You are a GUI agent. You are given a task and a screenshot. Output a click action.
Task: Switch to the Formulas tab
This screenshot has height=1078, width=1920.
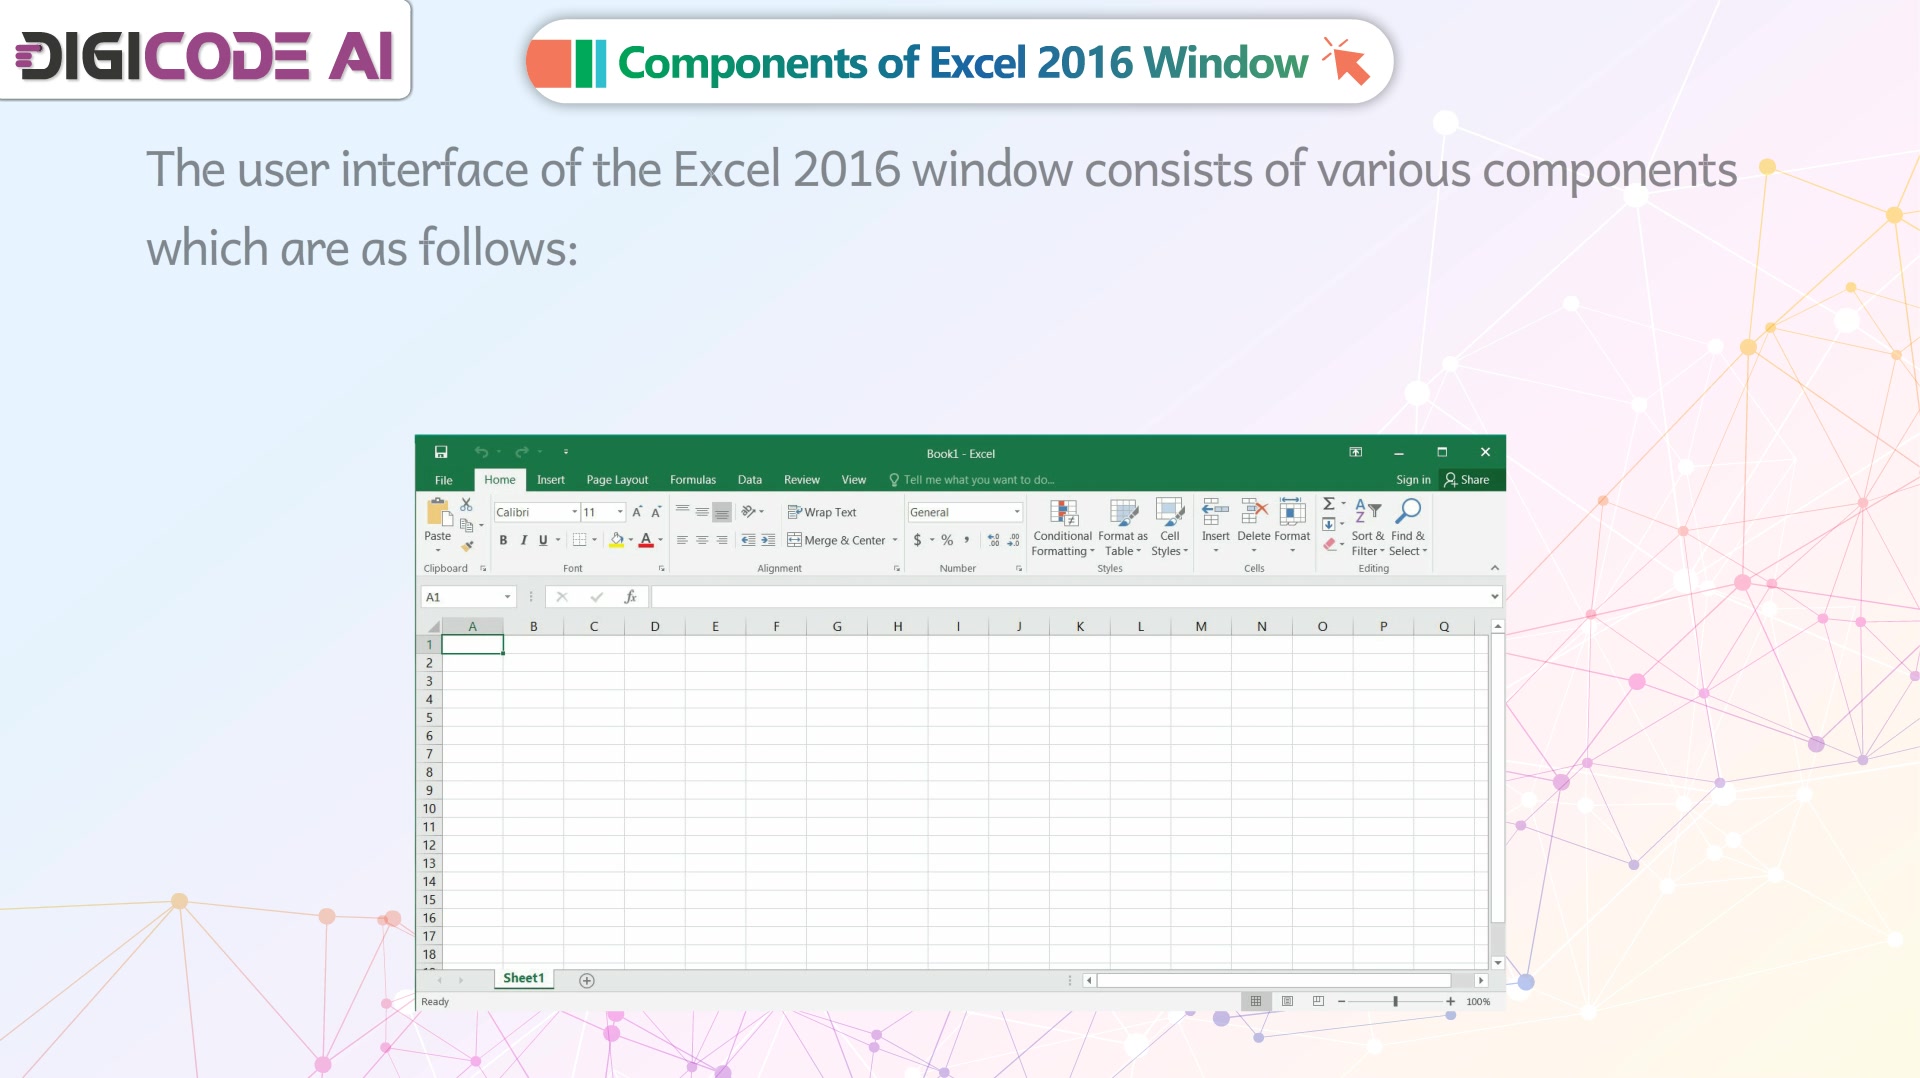(693, 480)
